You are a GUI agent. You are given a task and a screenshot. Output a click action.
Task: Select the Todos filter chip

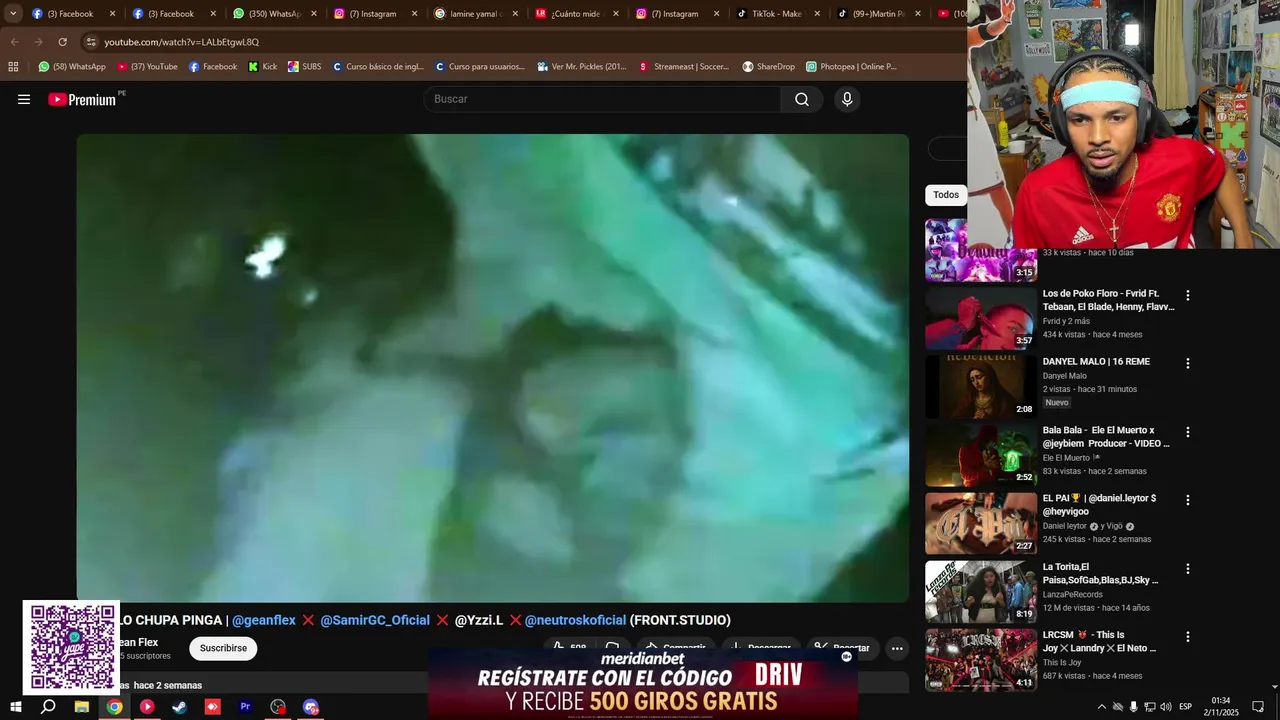pyautogui.click(x=946, y=195)
